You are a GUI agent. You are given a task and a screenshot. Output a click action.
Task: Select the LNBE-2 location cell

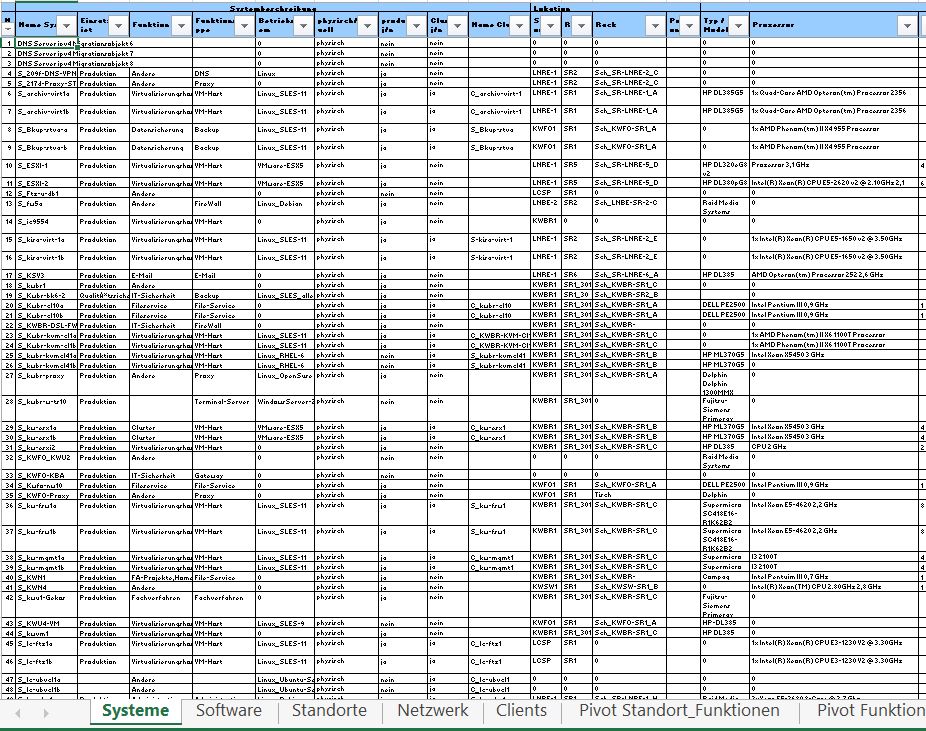pyautogui.click(x=546, y=207)
